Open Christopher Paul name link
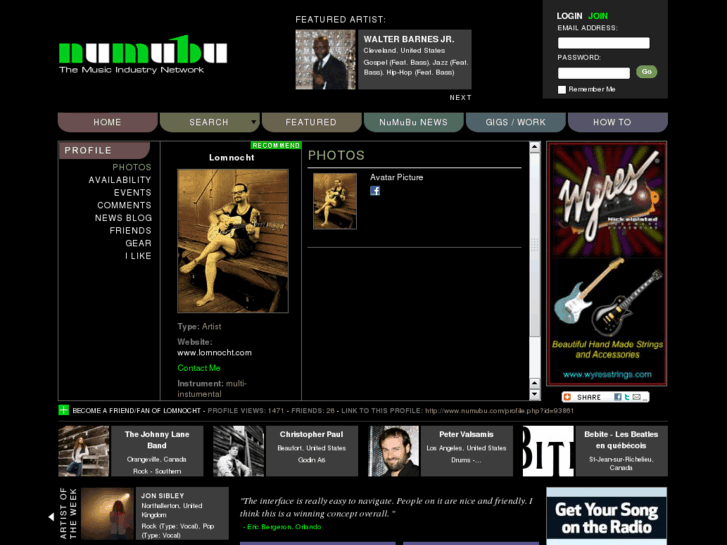727x545 pixels. click(x=312, y=434)
